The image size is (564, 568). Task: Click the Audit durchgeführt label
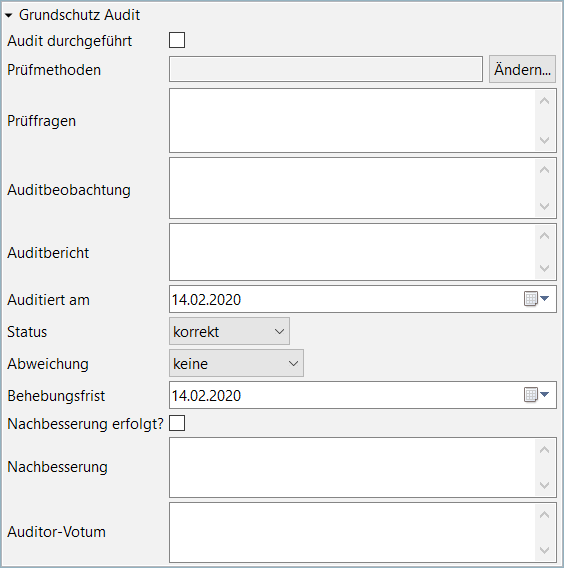70,41
